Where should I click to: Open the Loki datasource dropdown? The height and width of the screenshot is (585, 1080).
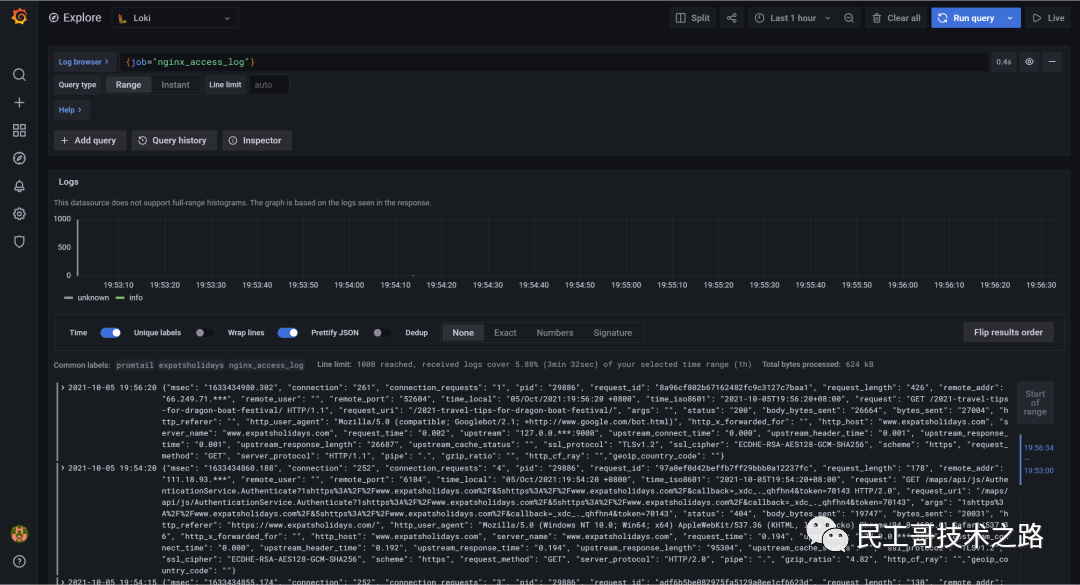pos(175,18)
